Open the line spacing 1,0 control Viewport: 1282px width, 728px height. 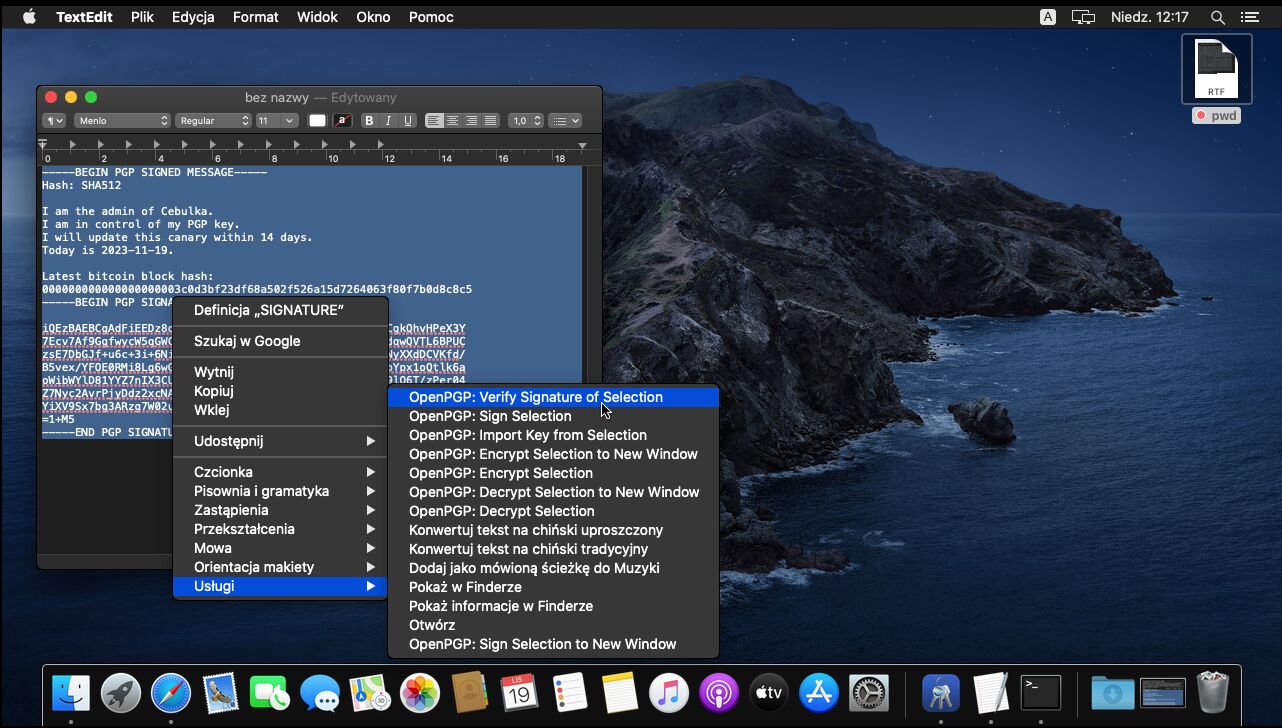coord(525,121)
